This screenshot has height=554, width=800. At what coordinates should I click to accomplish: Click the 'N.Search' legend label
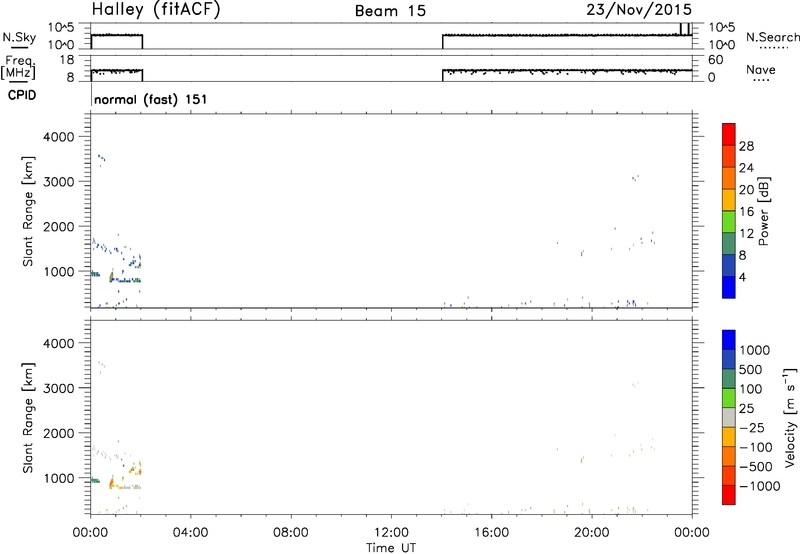[773, 37]
